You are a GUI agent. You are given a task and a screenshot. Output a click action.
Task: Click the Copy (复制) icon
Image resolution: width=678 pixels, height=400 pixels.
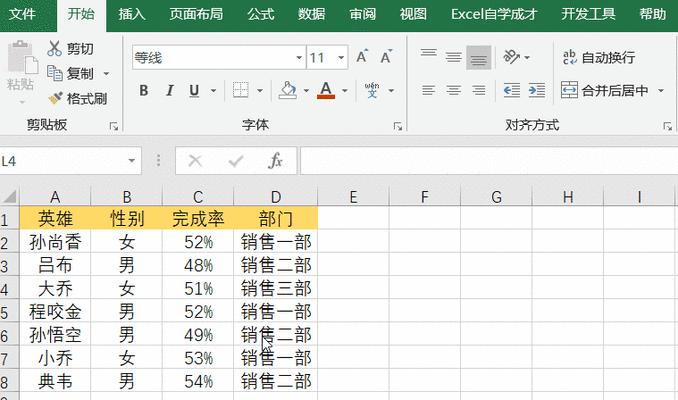pyautogui.click(x=54, y=74)
